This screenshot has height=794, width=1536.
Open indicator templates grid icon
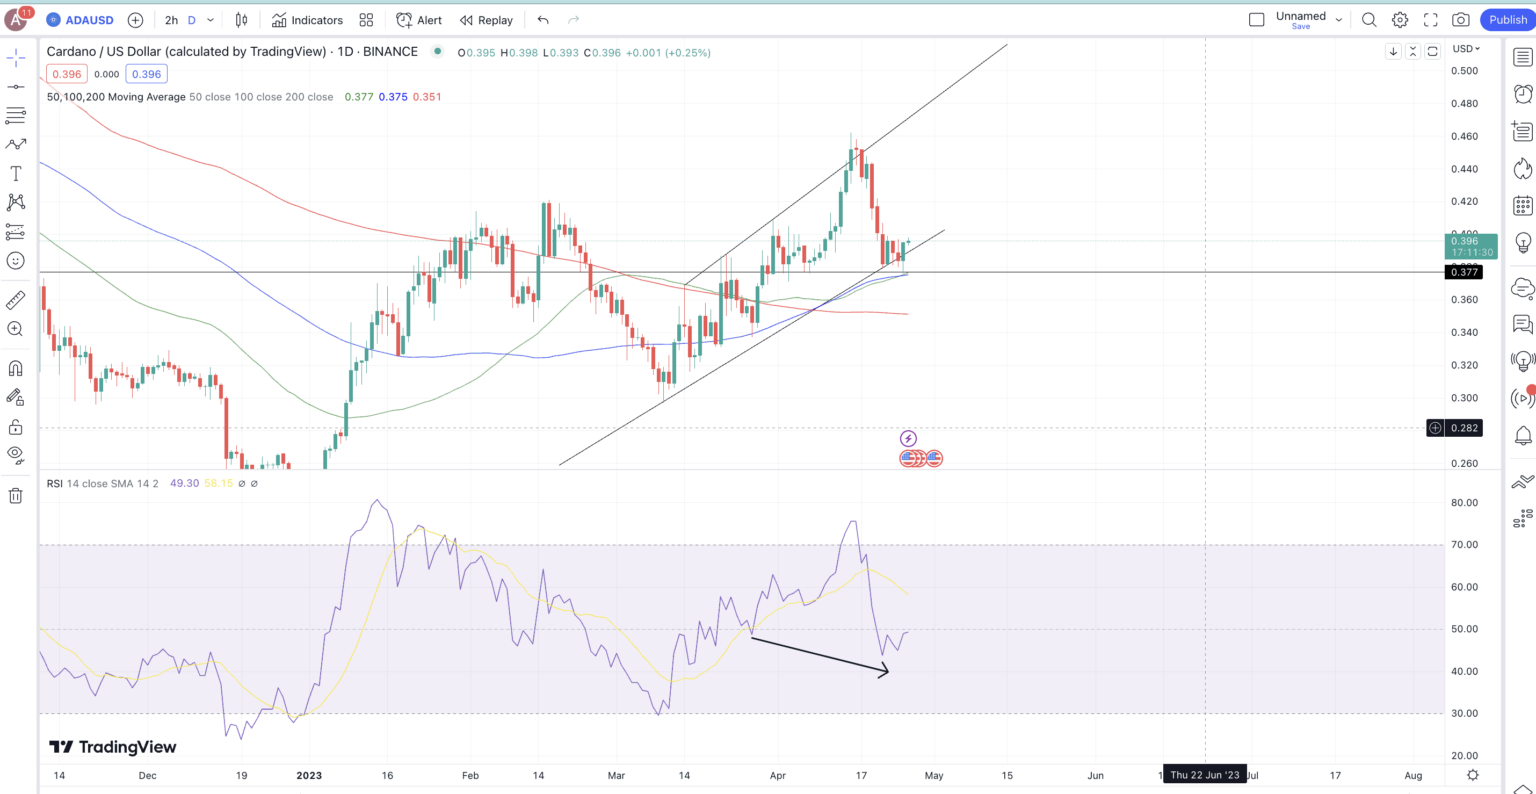coord(366,20)
